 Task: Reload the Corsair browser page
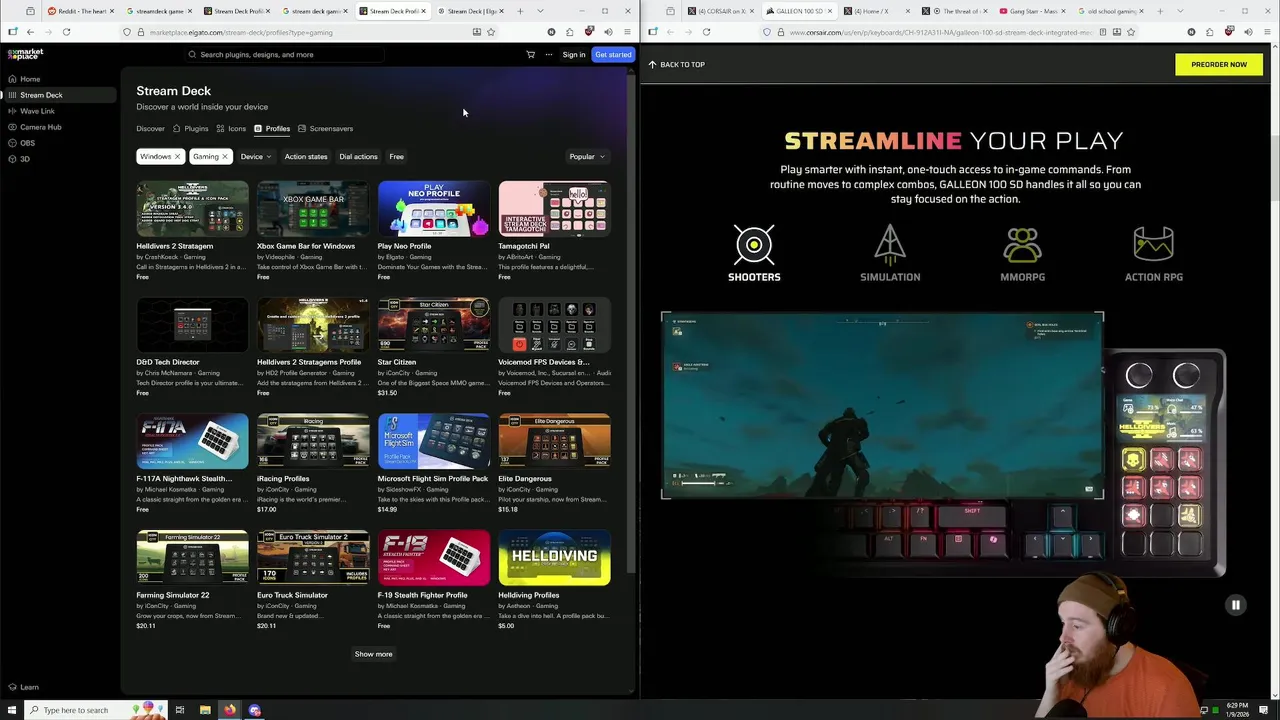point(706,32)
